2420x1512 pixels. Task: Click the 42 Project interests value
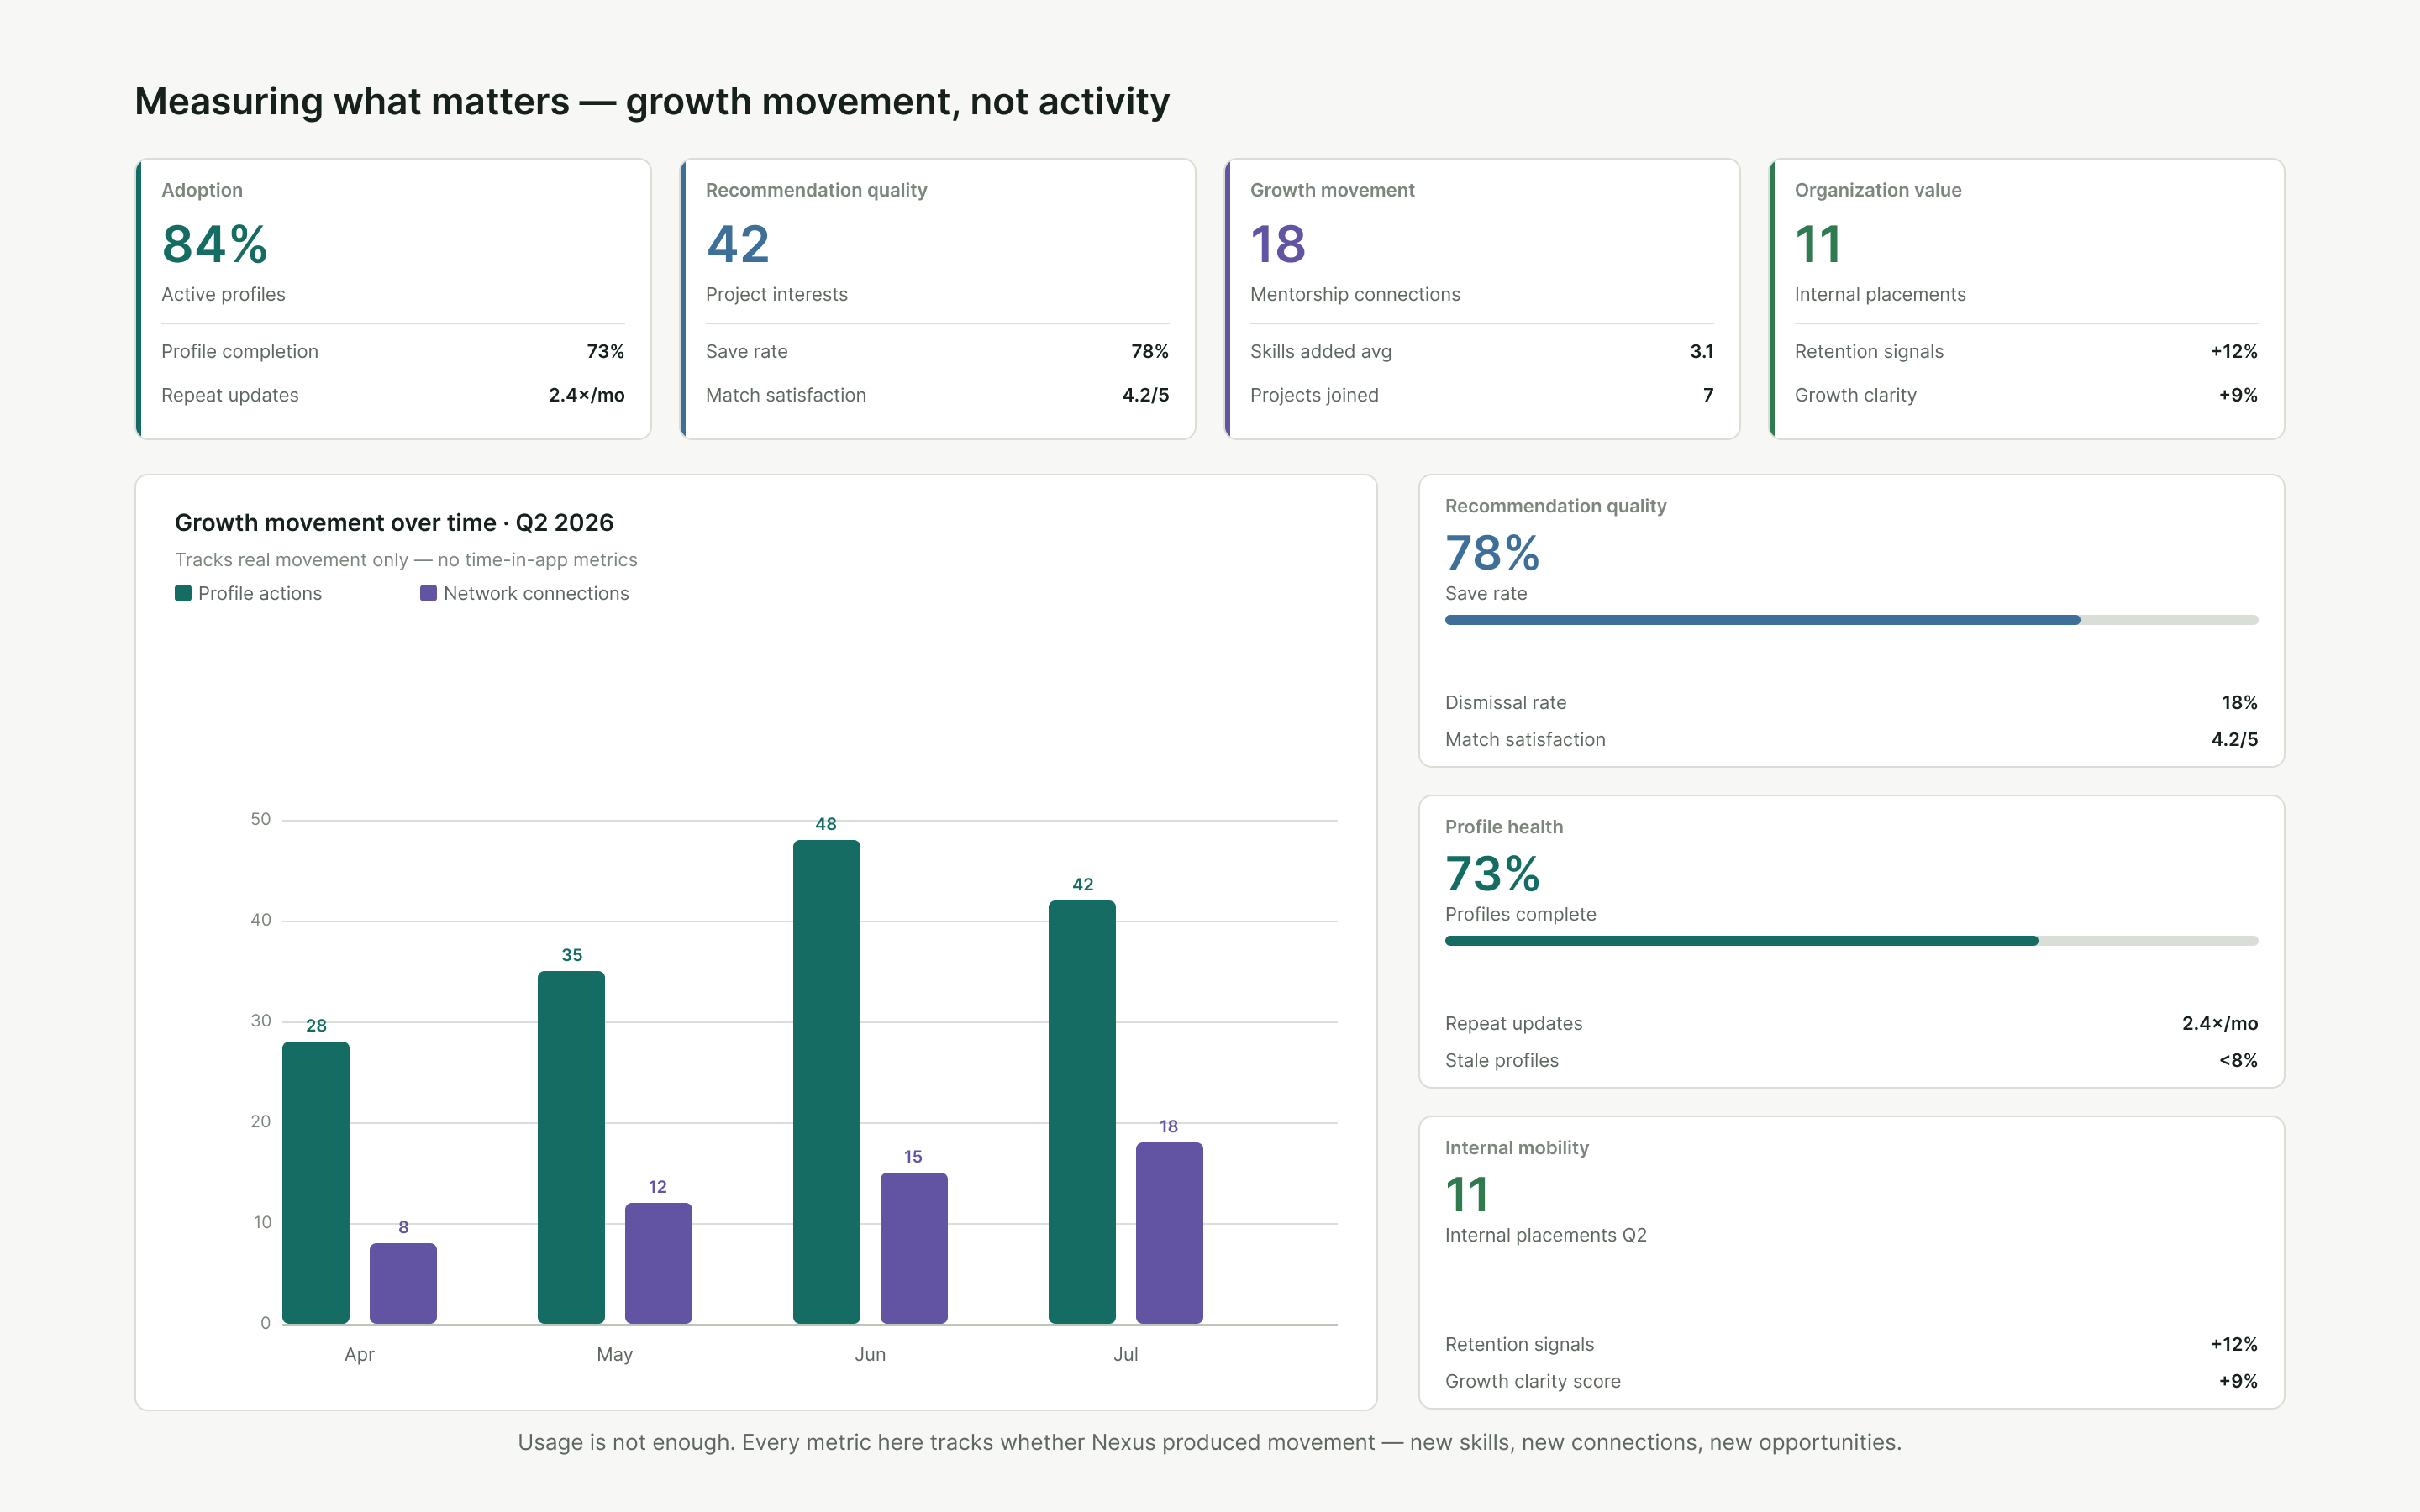click(x=738, y=245)
